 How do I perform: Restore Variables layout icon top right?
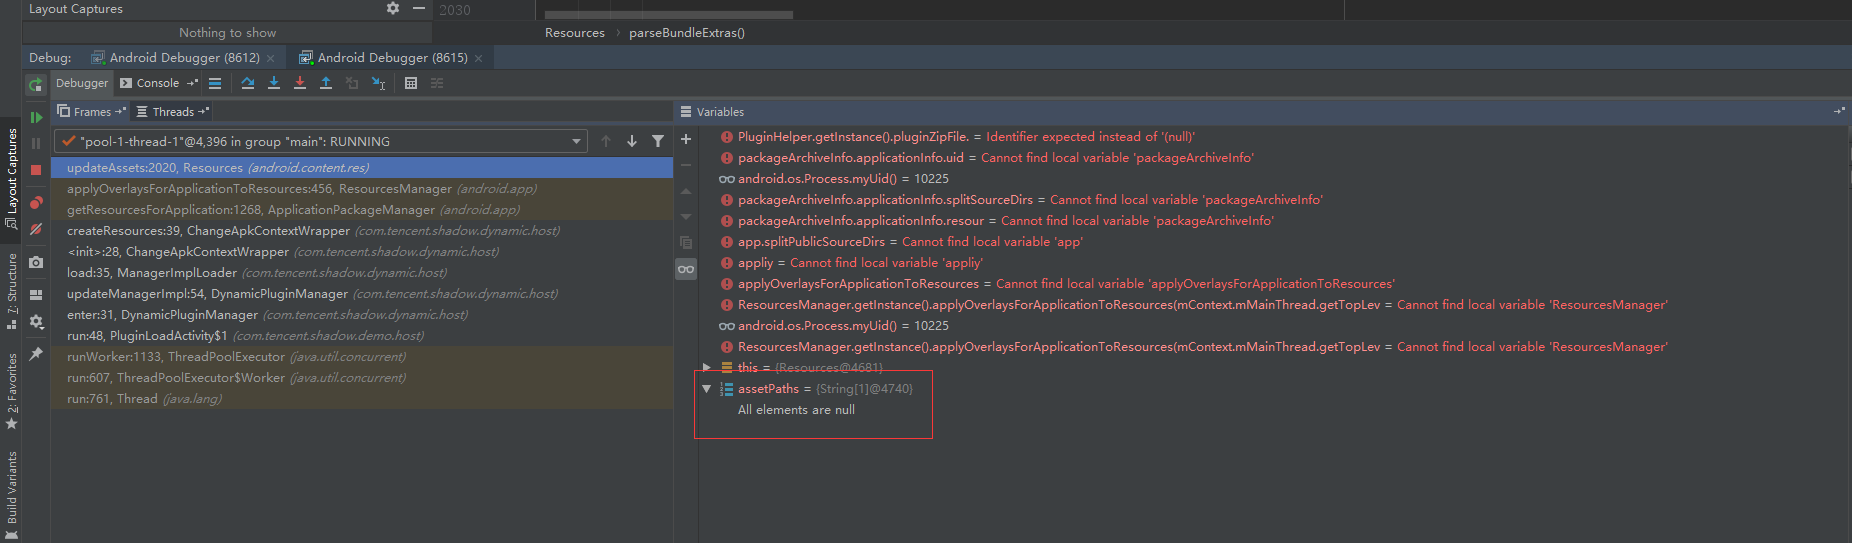(x=1838, y=111)
